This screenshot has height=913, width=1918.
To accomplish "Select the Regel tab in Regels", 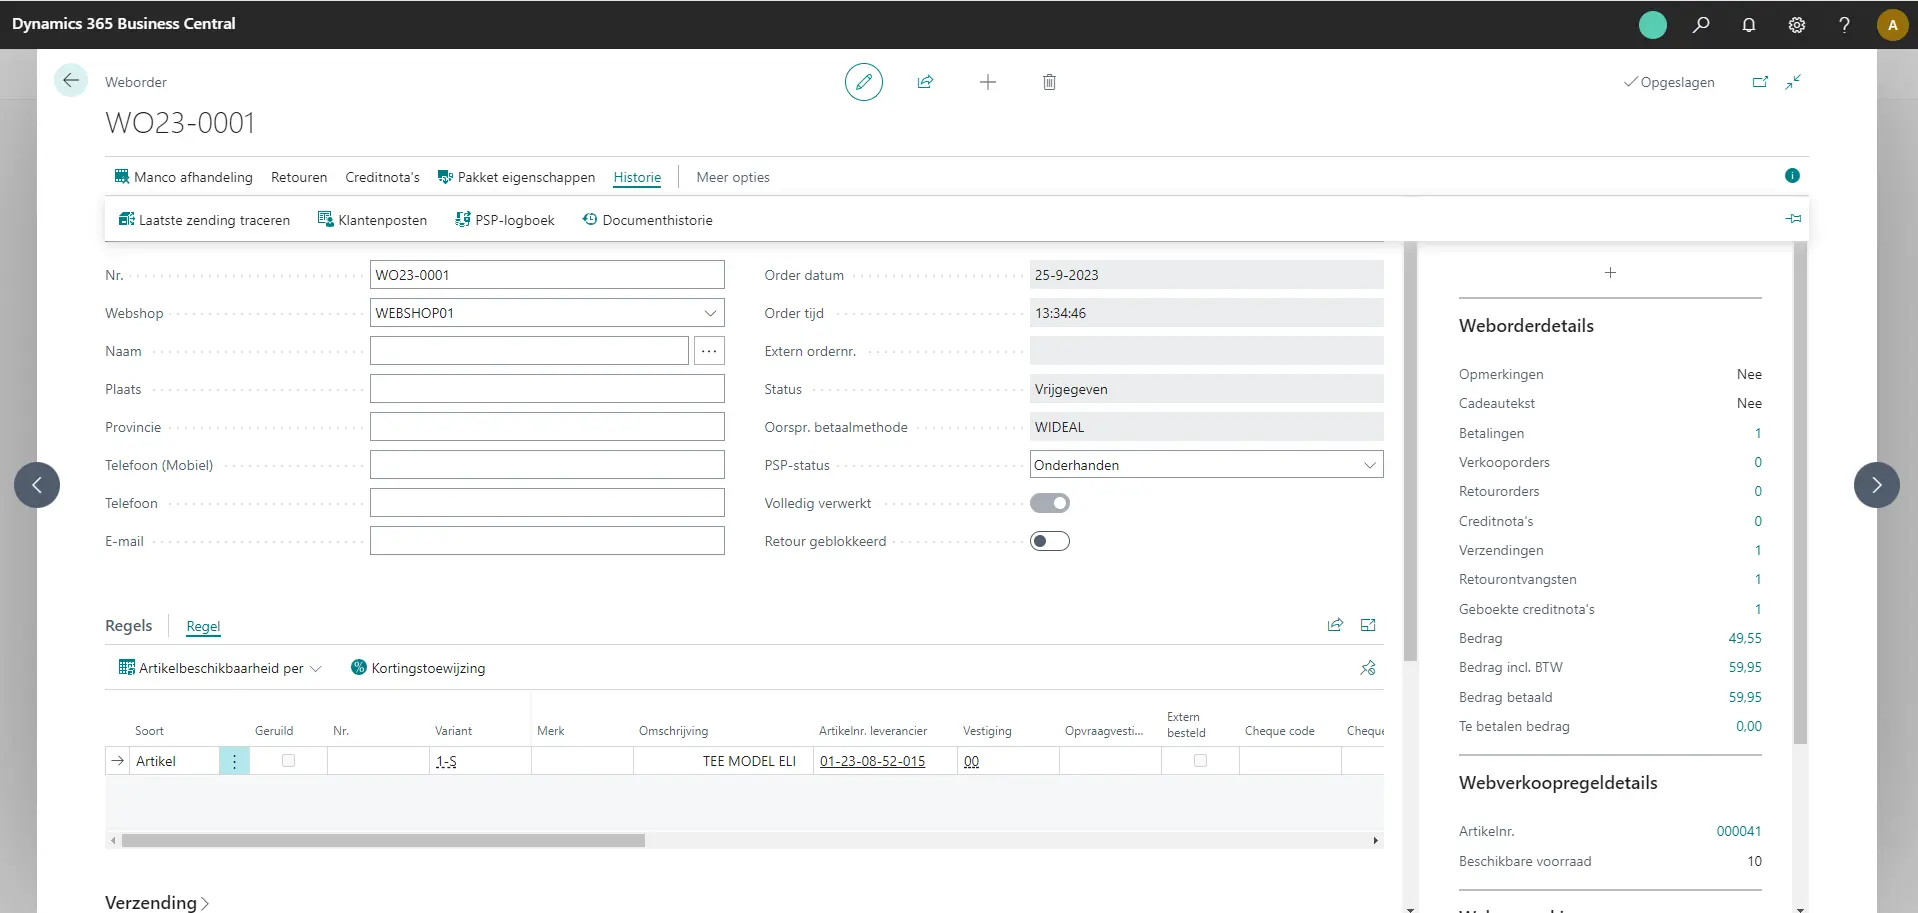I will pyautogui.click(x=203, y=626).
